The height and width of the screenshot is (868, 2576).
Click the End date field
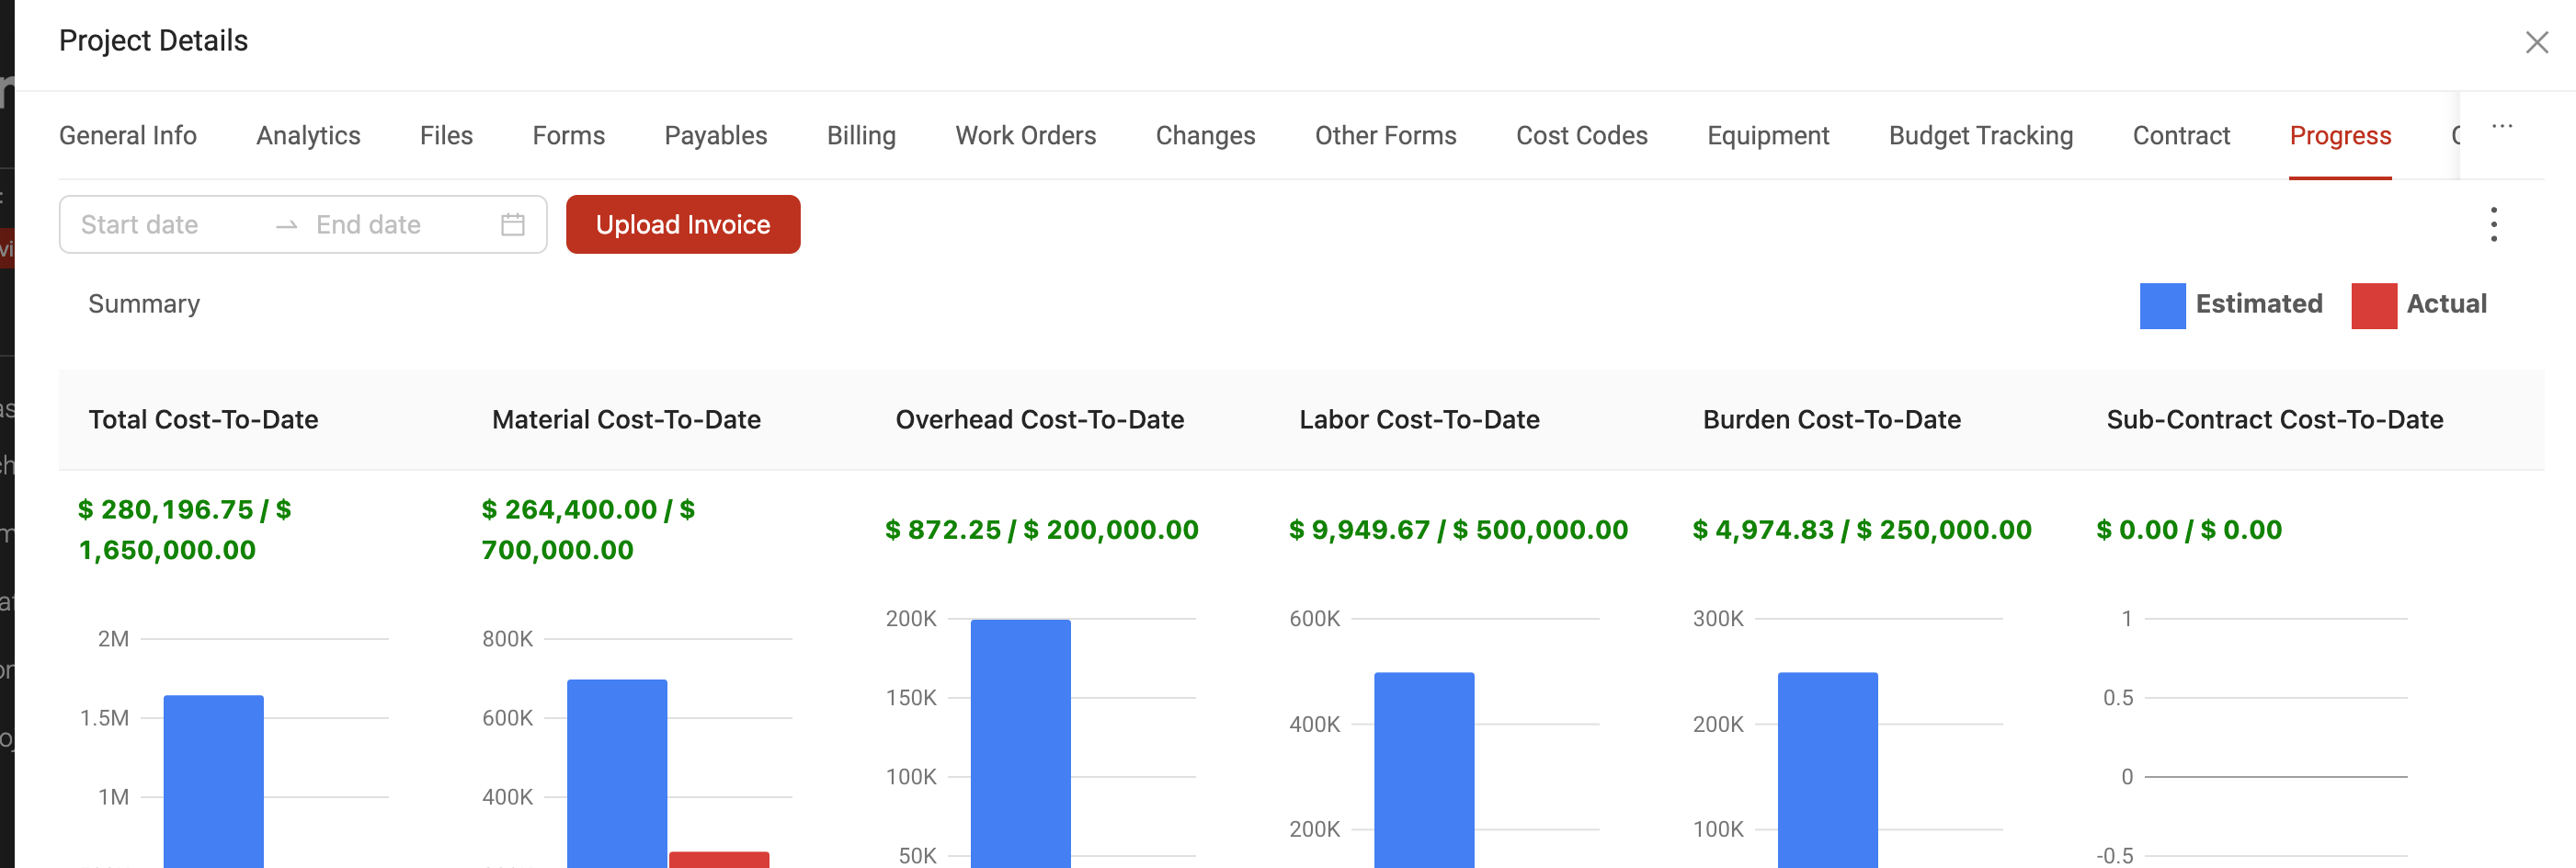click(x=368, y=224)
